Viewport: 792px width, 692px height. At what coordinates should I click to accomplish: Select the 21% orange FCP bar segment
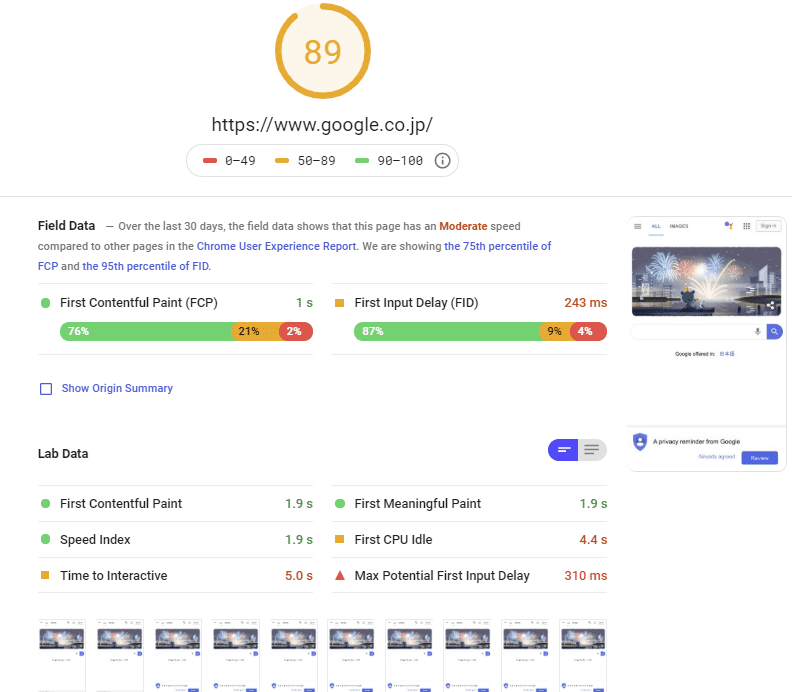click(x=255, y=331)
